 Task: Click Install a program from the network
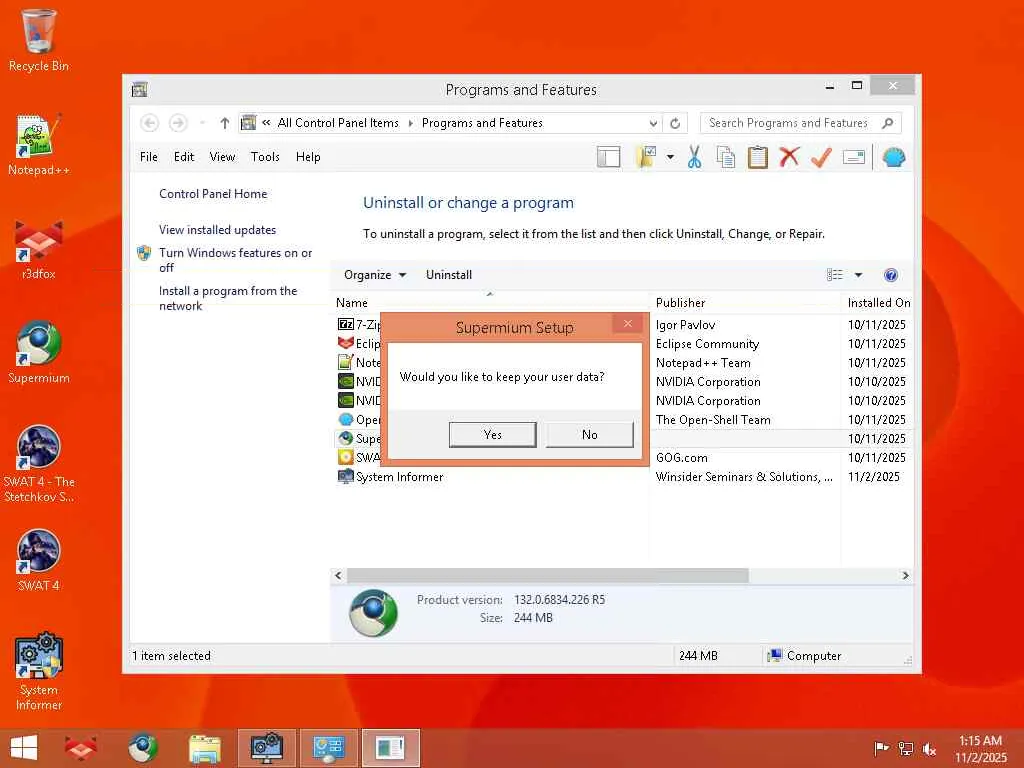[x=228, y=298]
